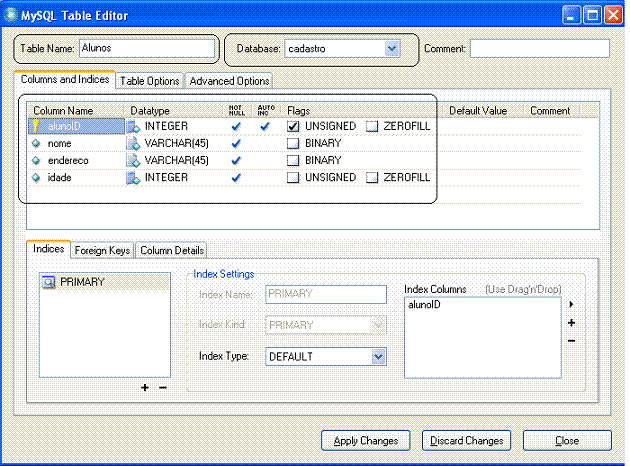Open the Index Kind dropdown
Screen dimensions: 630x466
click(378, 325)
